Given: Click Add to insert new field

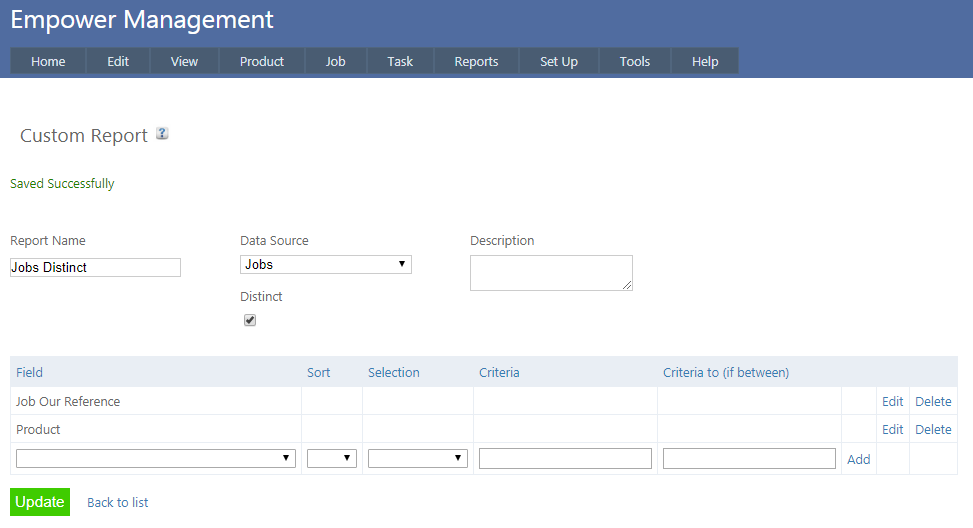Looking at the screenshot, I should coord(858,459).
